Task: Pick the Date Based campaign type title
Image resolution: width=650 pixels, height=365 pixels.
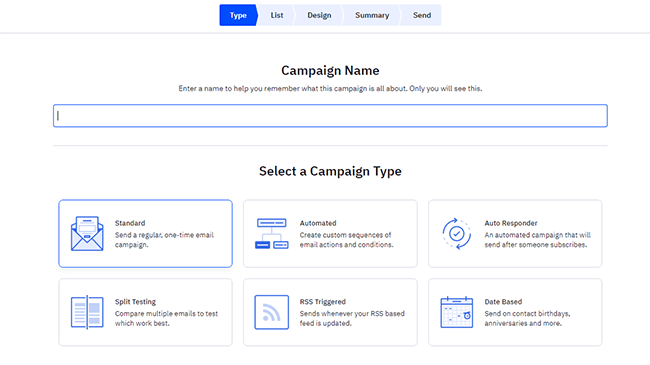Action: pos(503,302)
